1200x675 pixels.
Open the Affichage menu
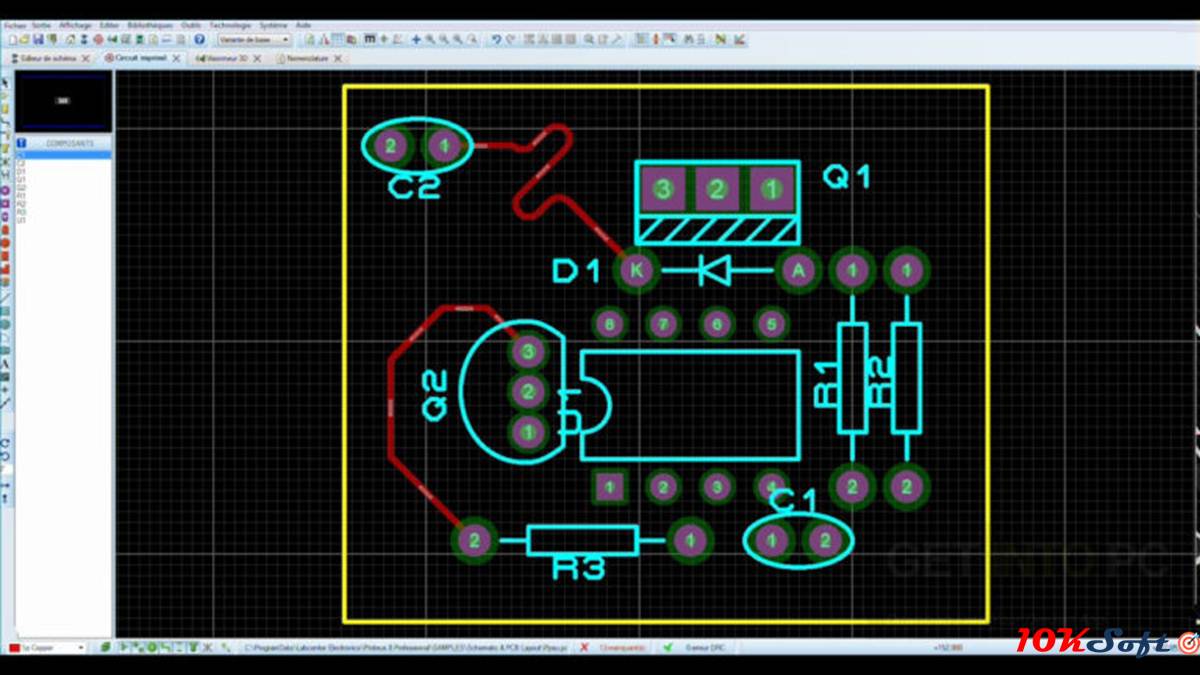(x=75, y=25)
